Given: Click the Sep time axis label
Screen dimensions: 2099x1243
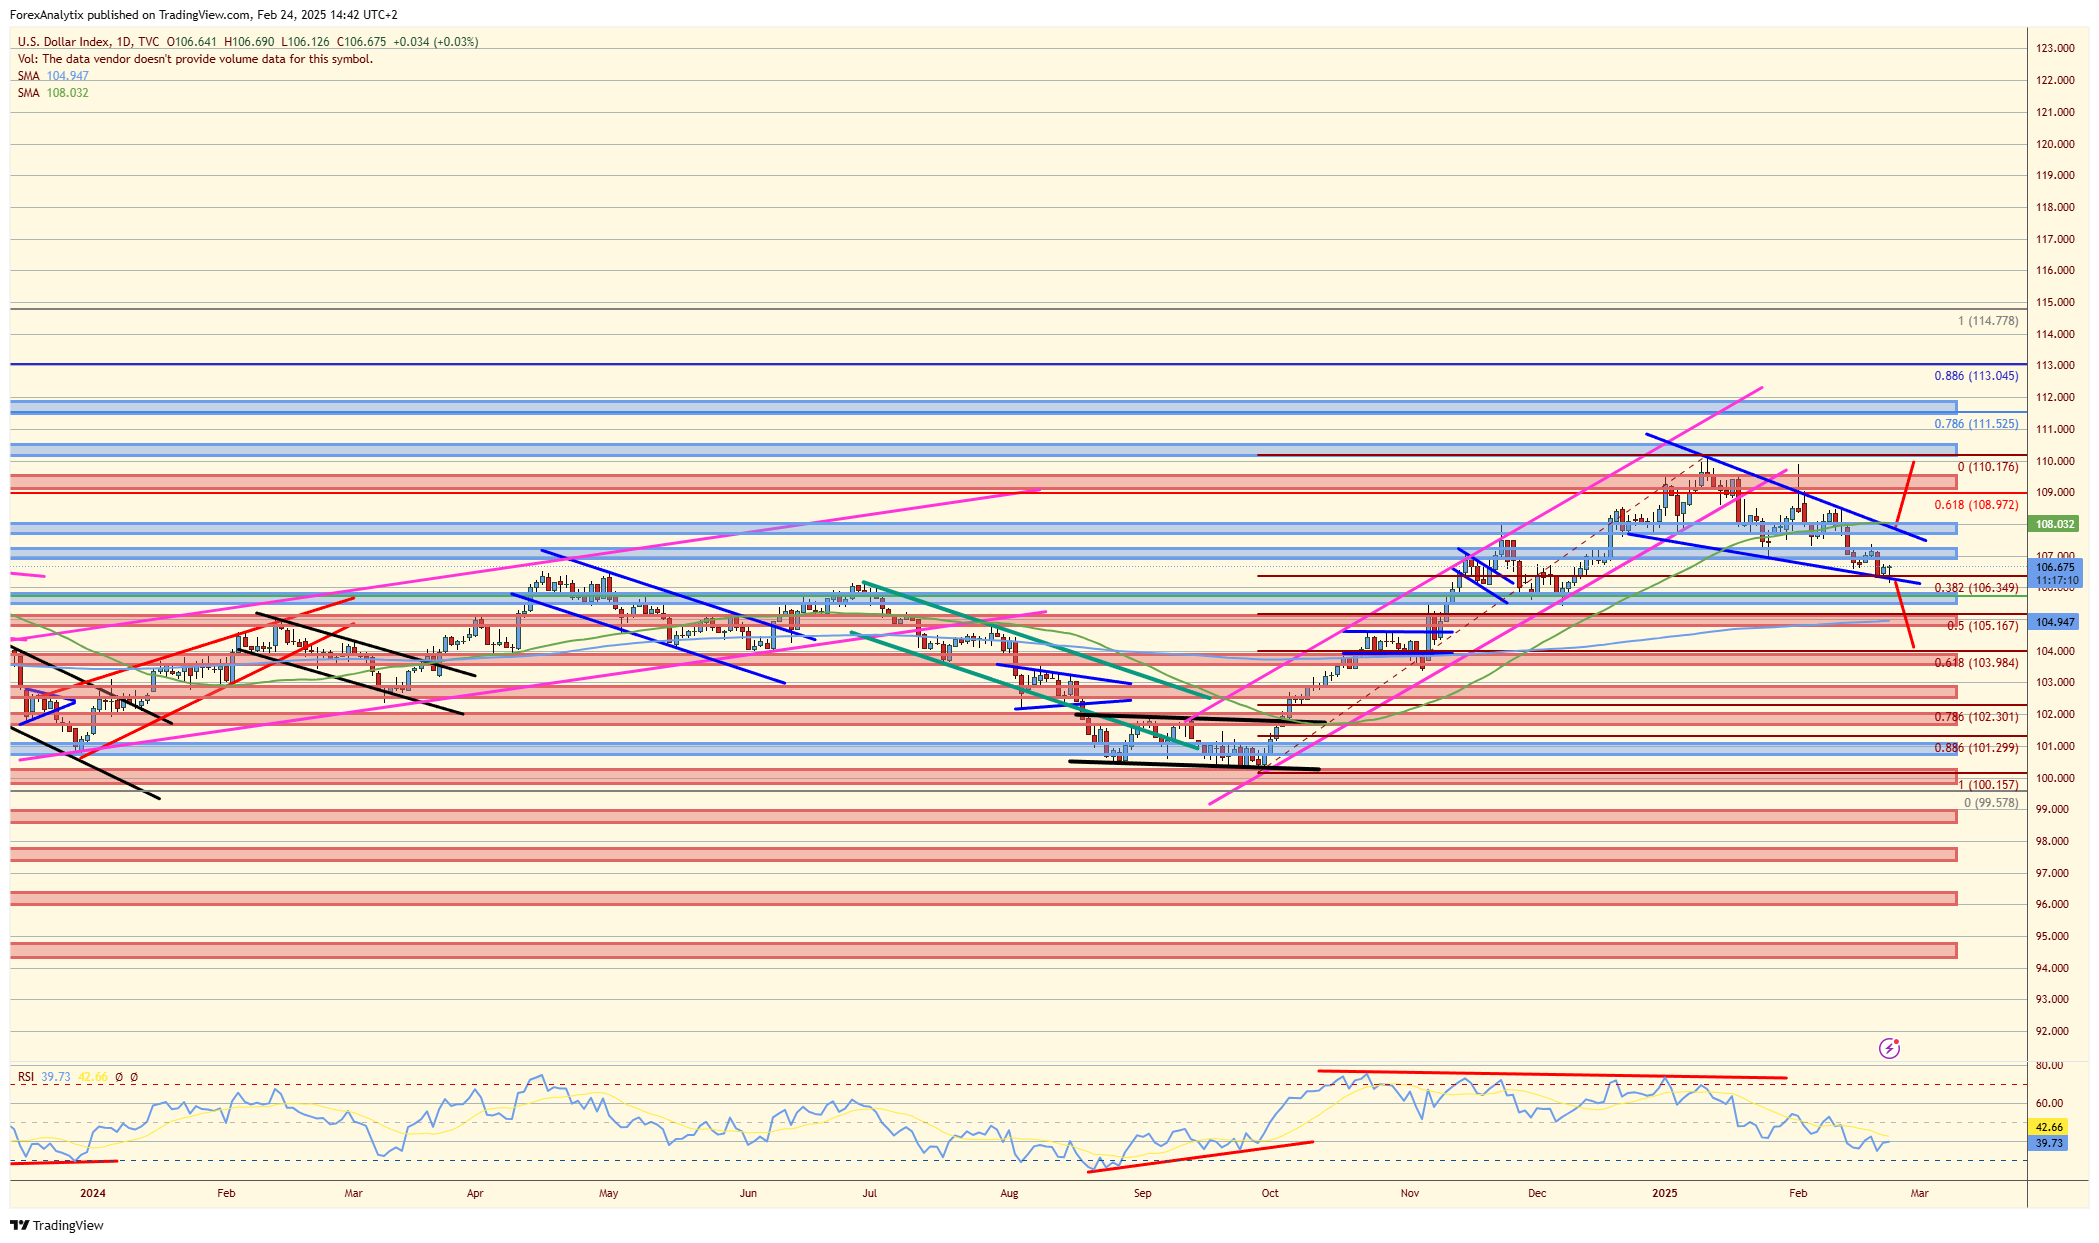Looking at the screenshot, I should click(x=1143, y=1193).
